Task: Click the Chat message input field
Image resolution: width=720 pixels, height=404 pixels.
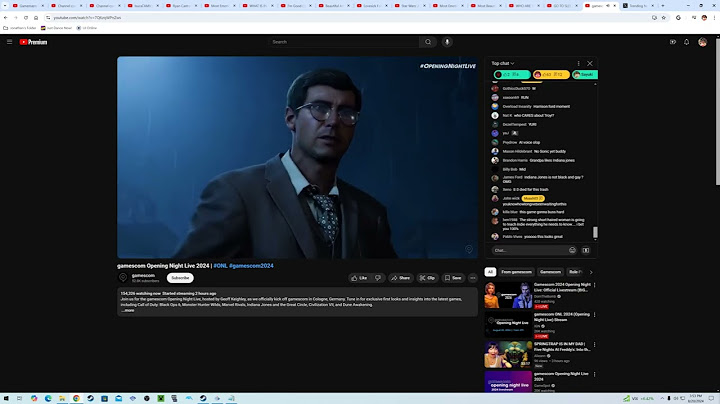Action: (x=529, y=250)
